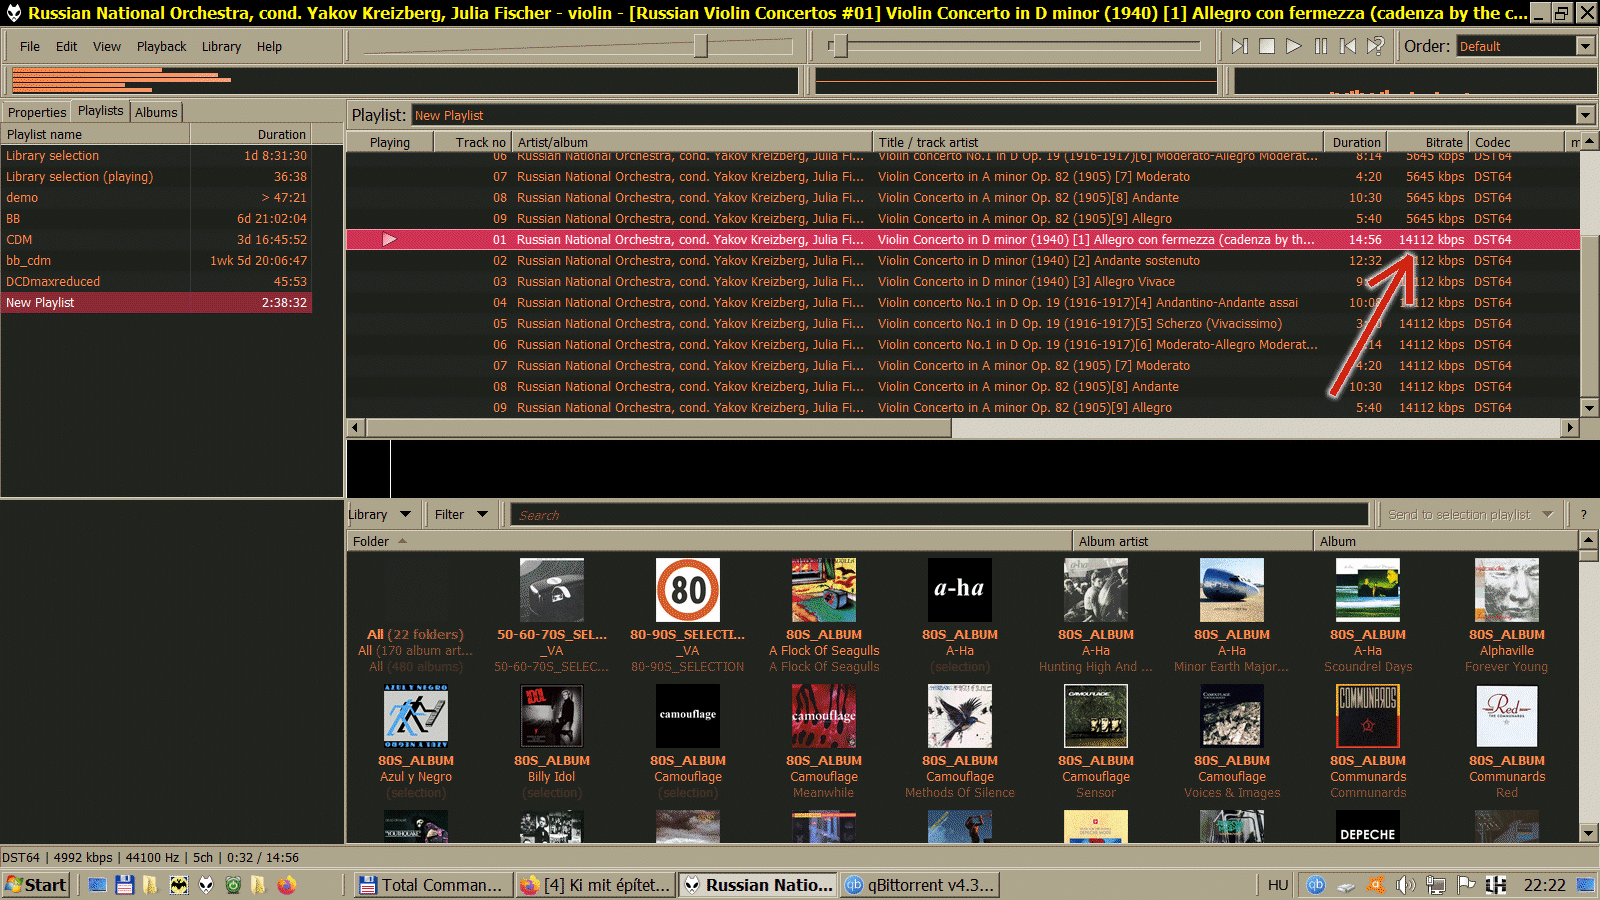
Task: Sort playlist by the Codec column
Action: click(x=1516, y=142)
